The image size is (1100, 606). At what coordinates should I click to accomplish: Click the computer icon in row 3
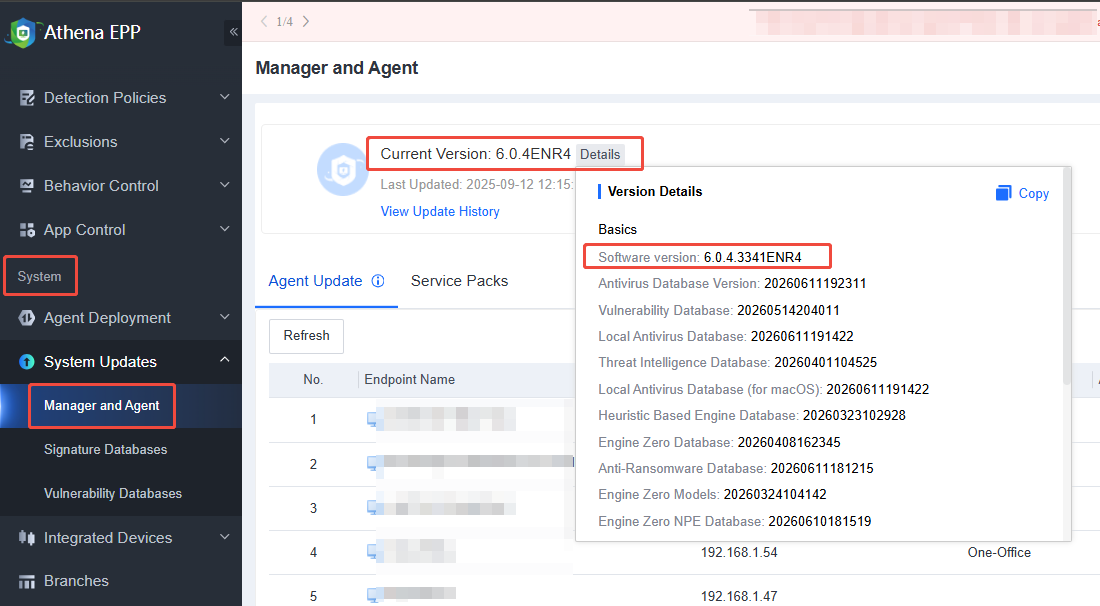click(373, 508)
